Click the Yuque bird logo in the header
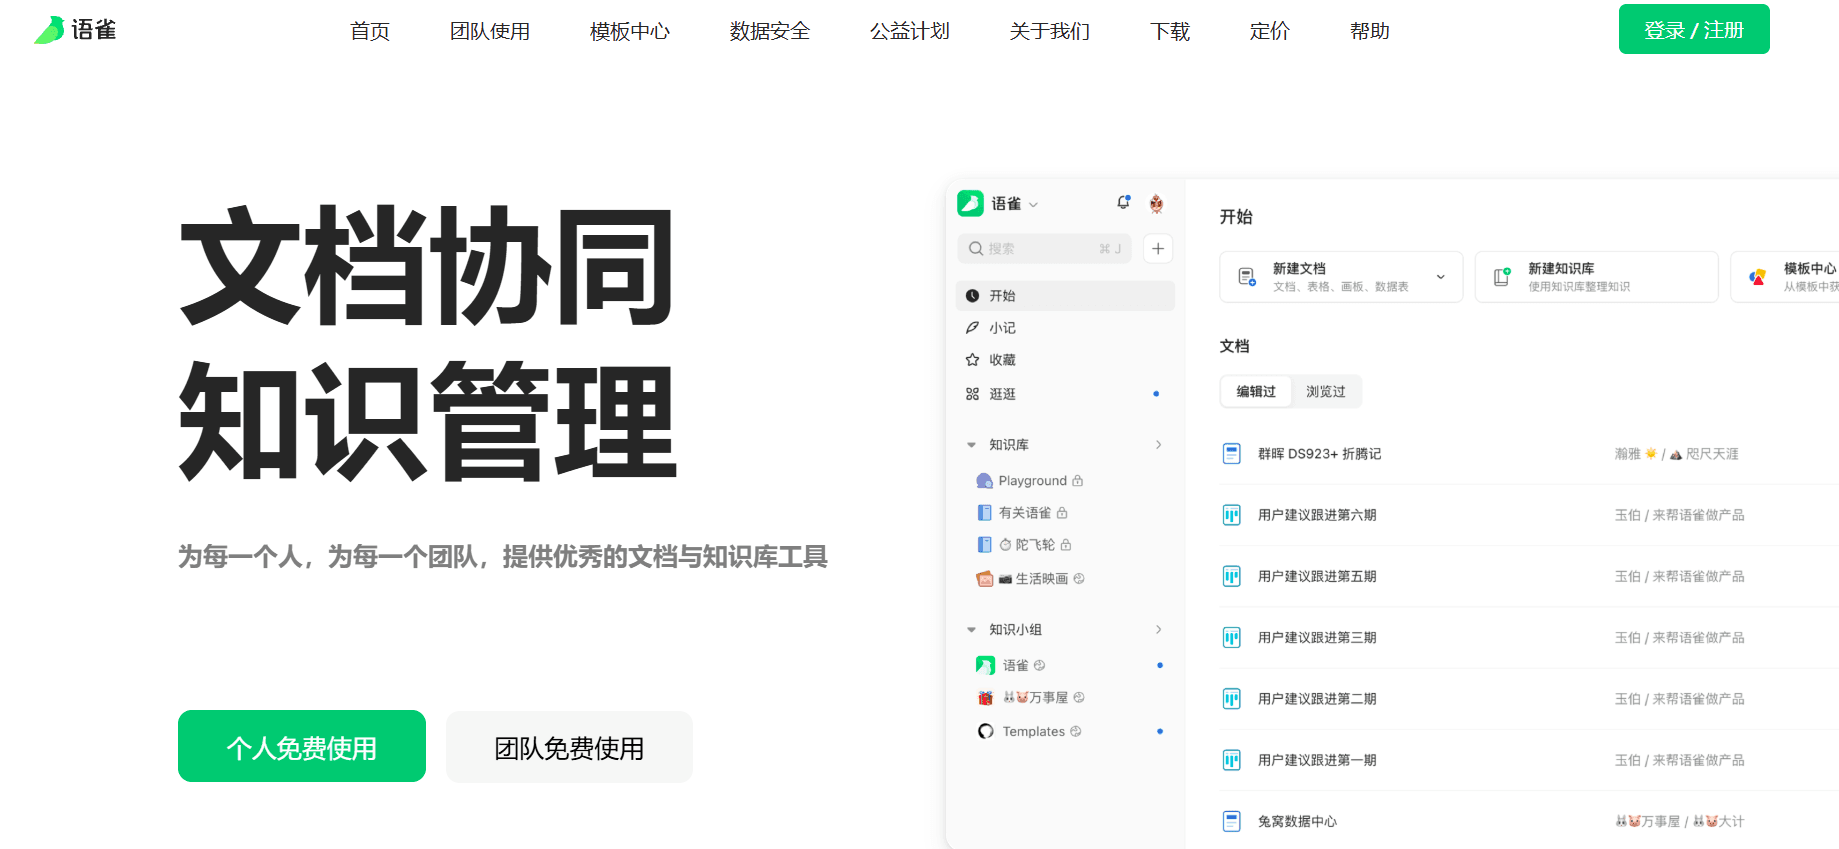 pos(48,30)
